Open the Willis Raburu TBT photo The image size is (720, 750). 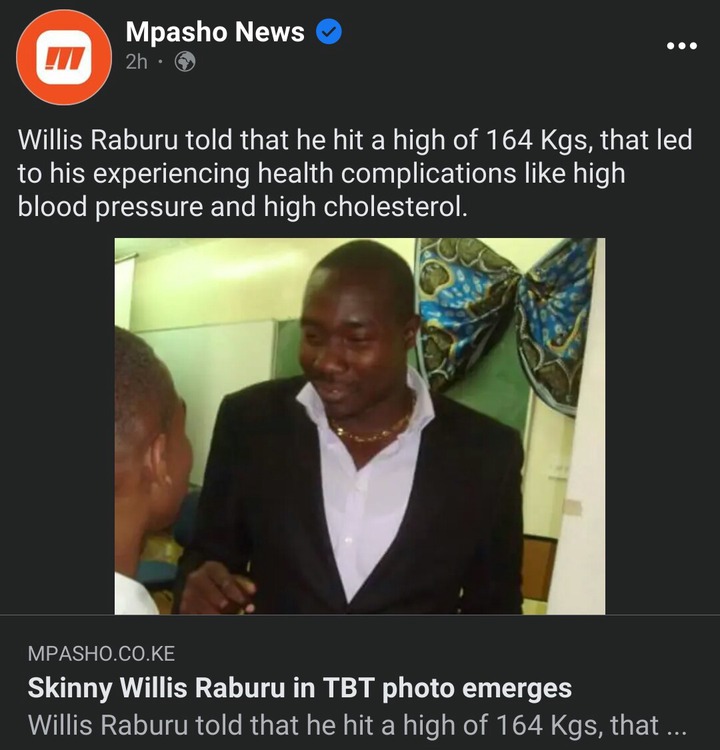click(360, 426)
